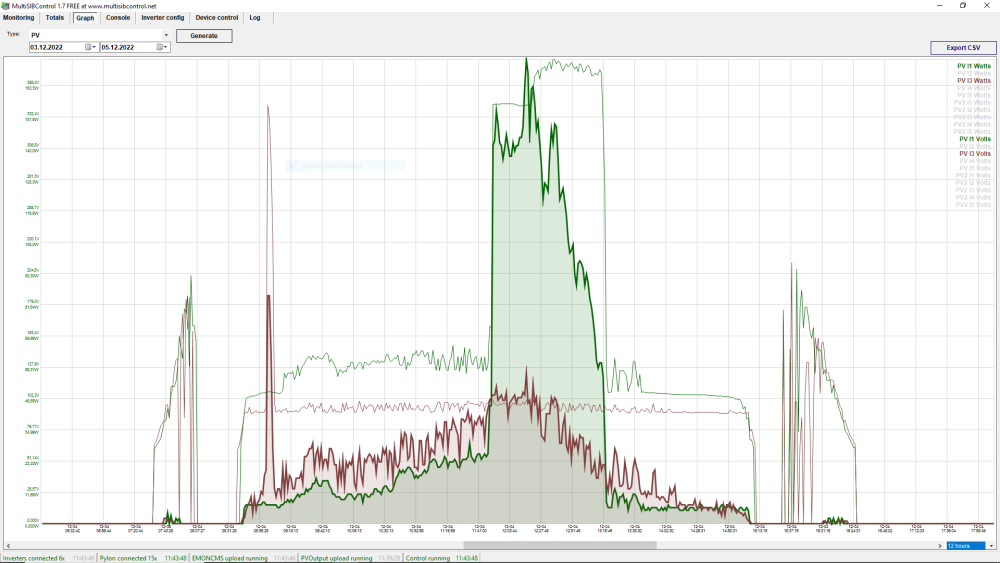Switch to the Totals tab

pos(55,18)
